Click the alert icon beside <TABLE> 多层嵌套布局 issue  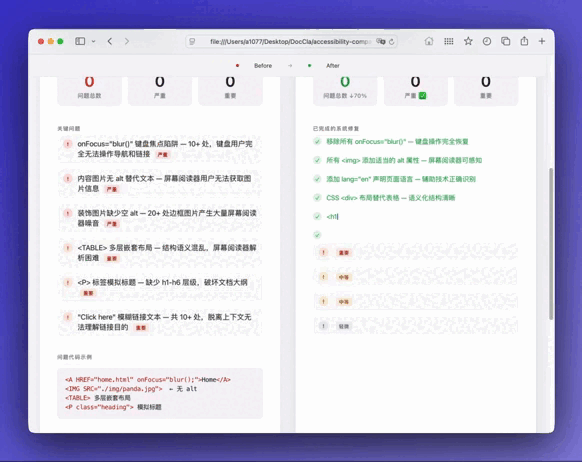68,248
